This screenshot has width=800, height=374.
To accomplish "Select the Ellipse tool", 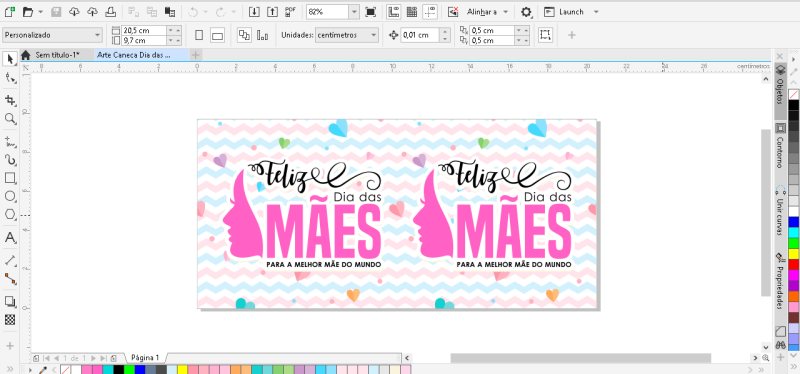I will (x=10, y=196).
